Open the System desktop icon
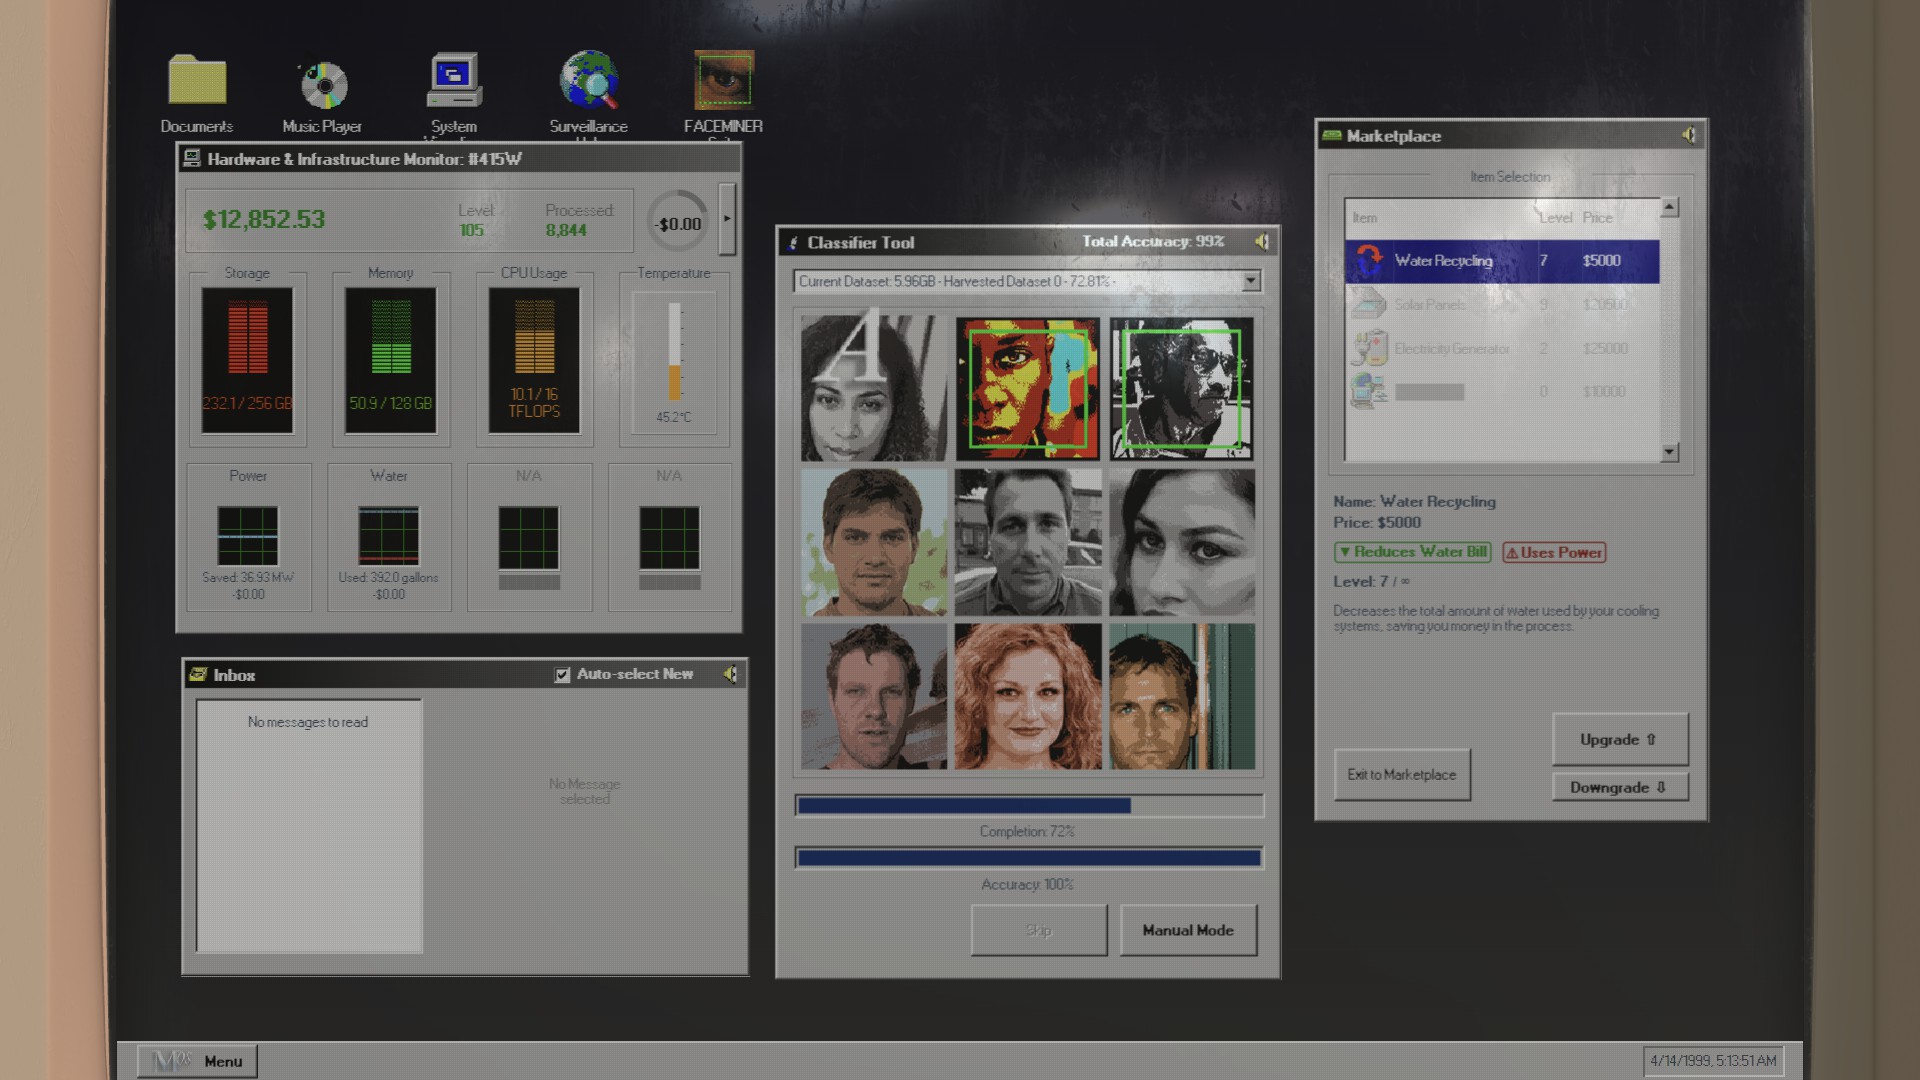 pos(453,82)
